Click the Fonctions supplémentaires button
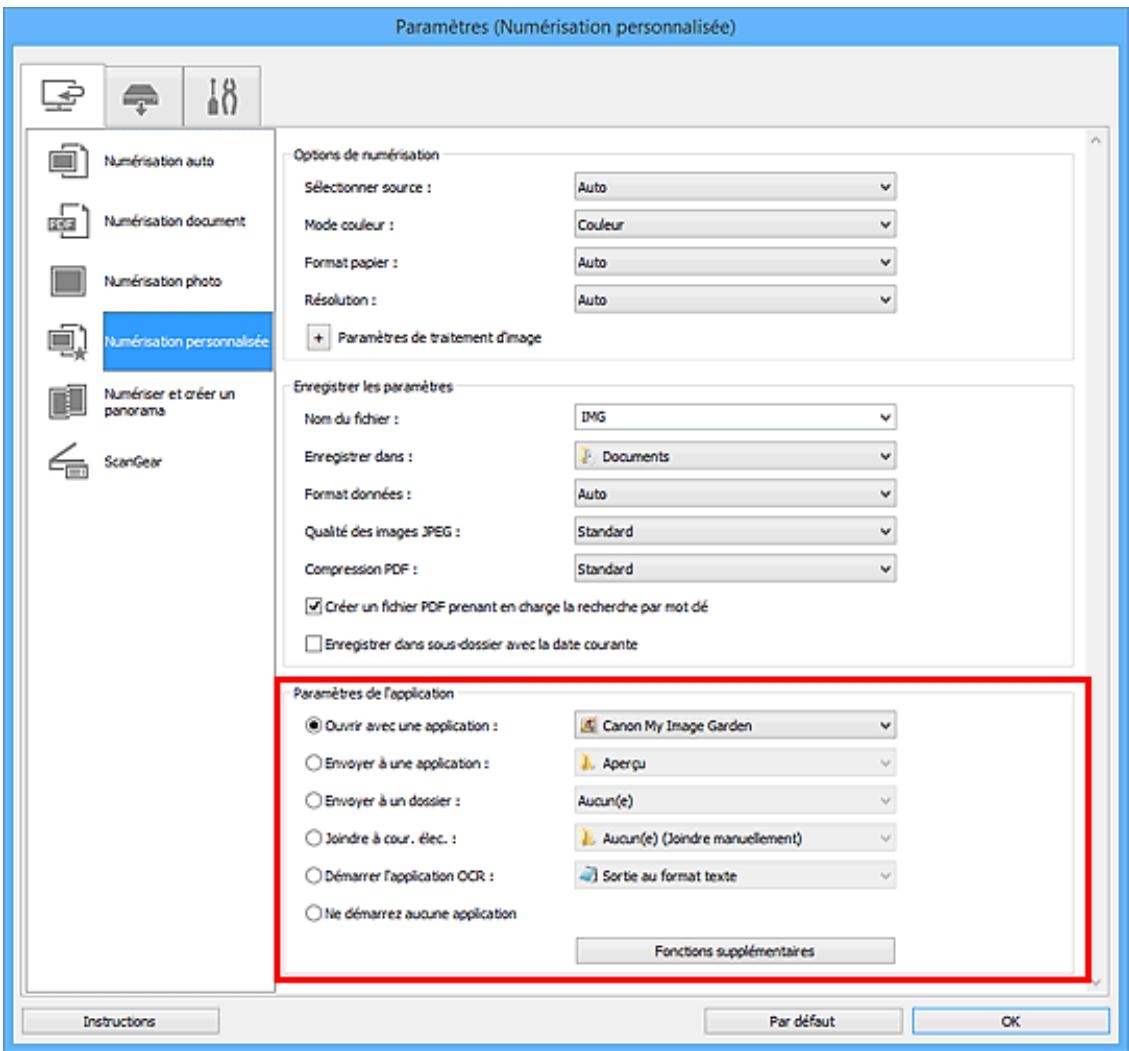This screenshot has width=1129, height=1051. 735,951
